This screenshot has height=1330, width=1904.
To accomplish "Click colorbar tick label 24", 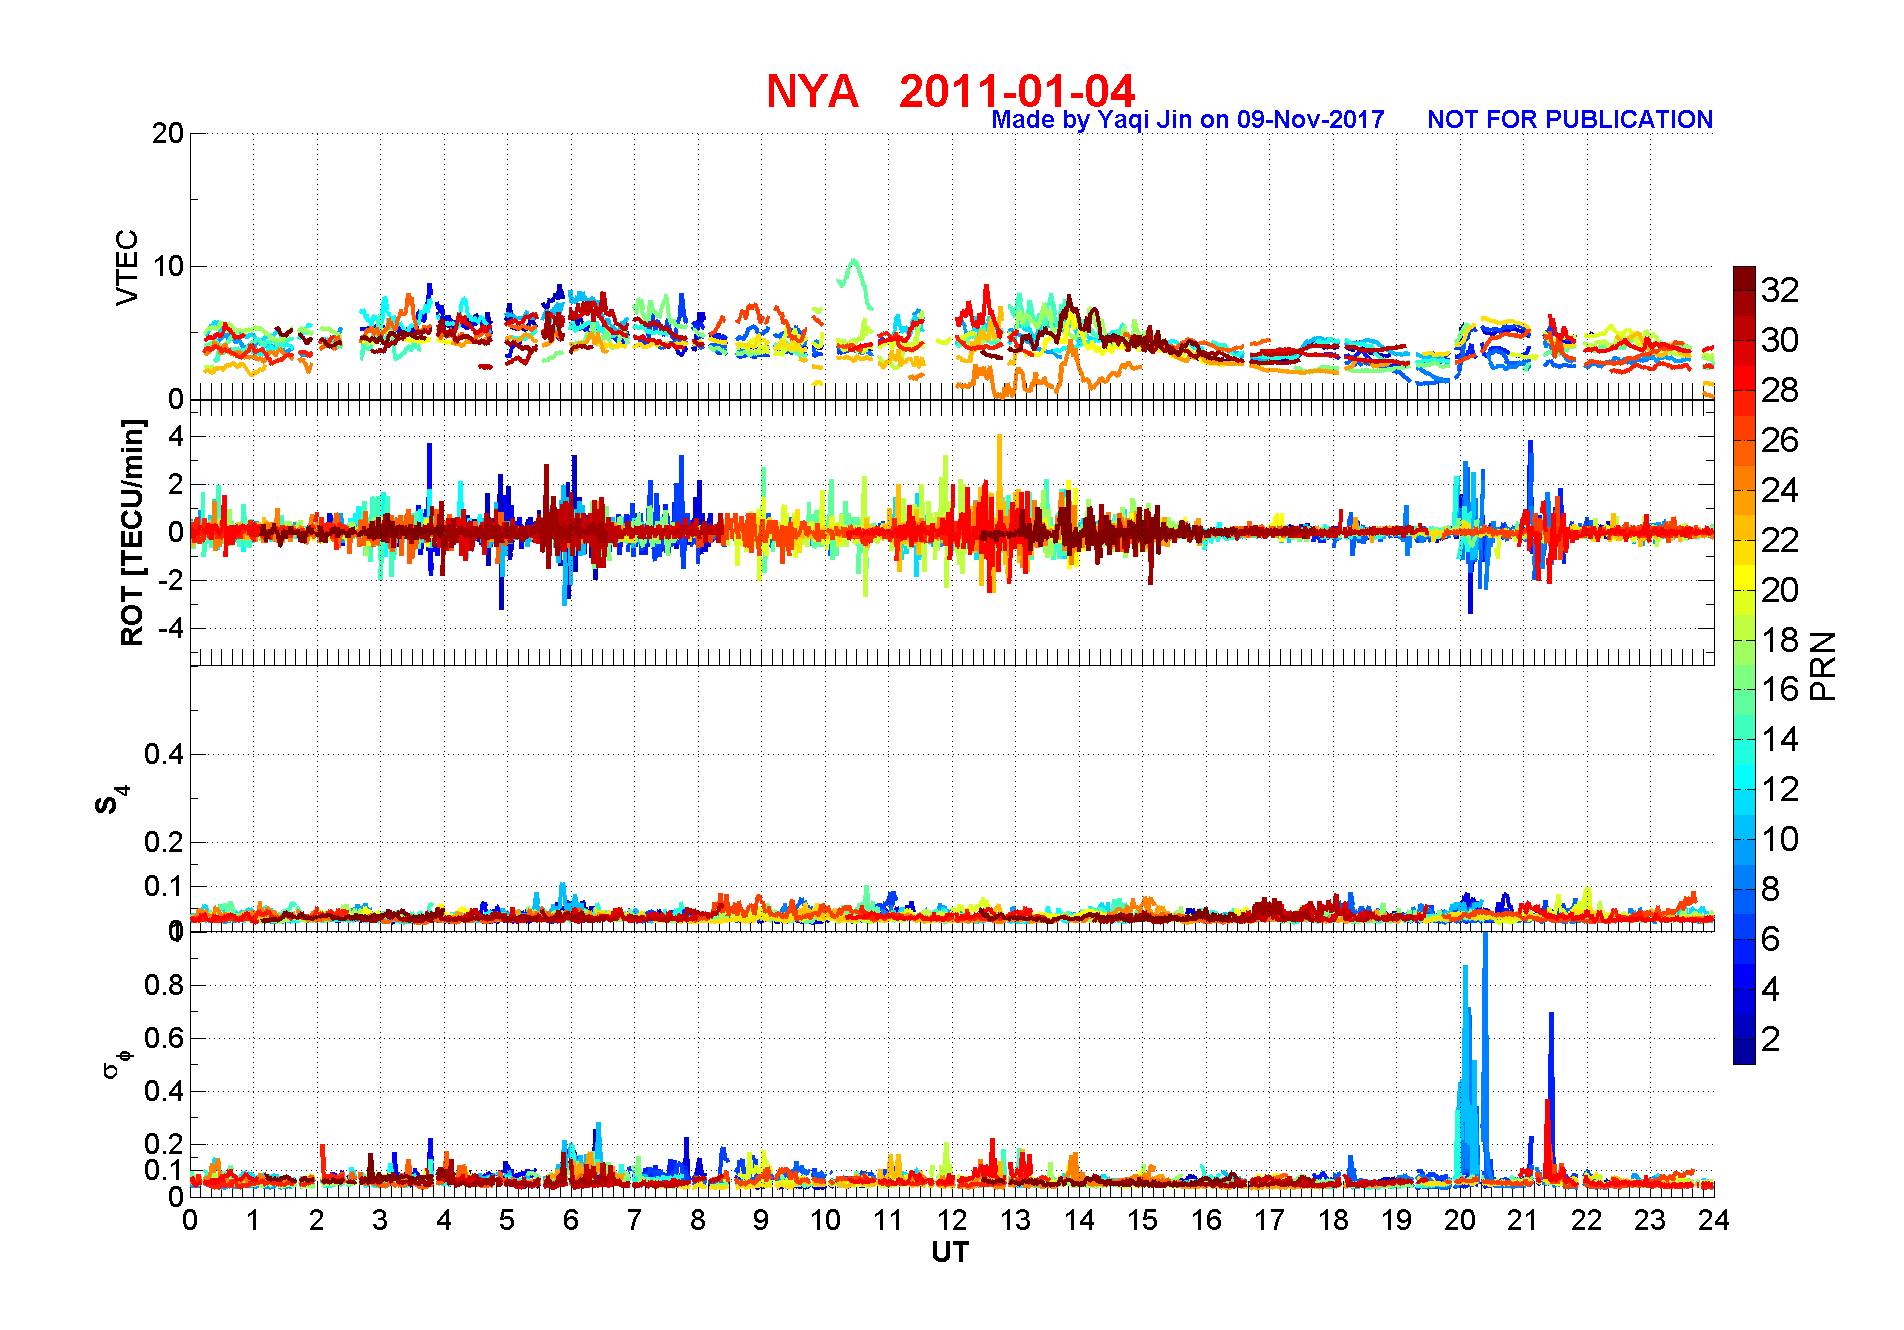I will pyautogui.click(x=1780, y=490).
